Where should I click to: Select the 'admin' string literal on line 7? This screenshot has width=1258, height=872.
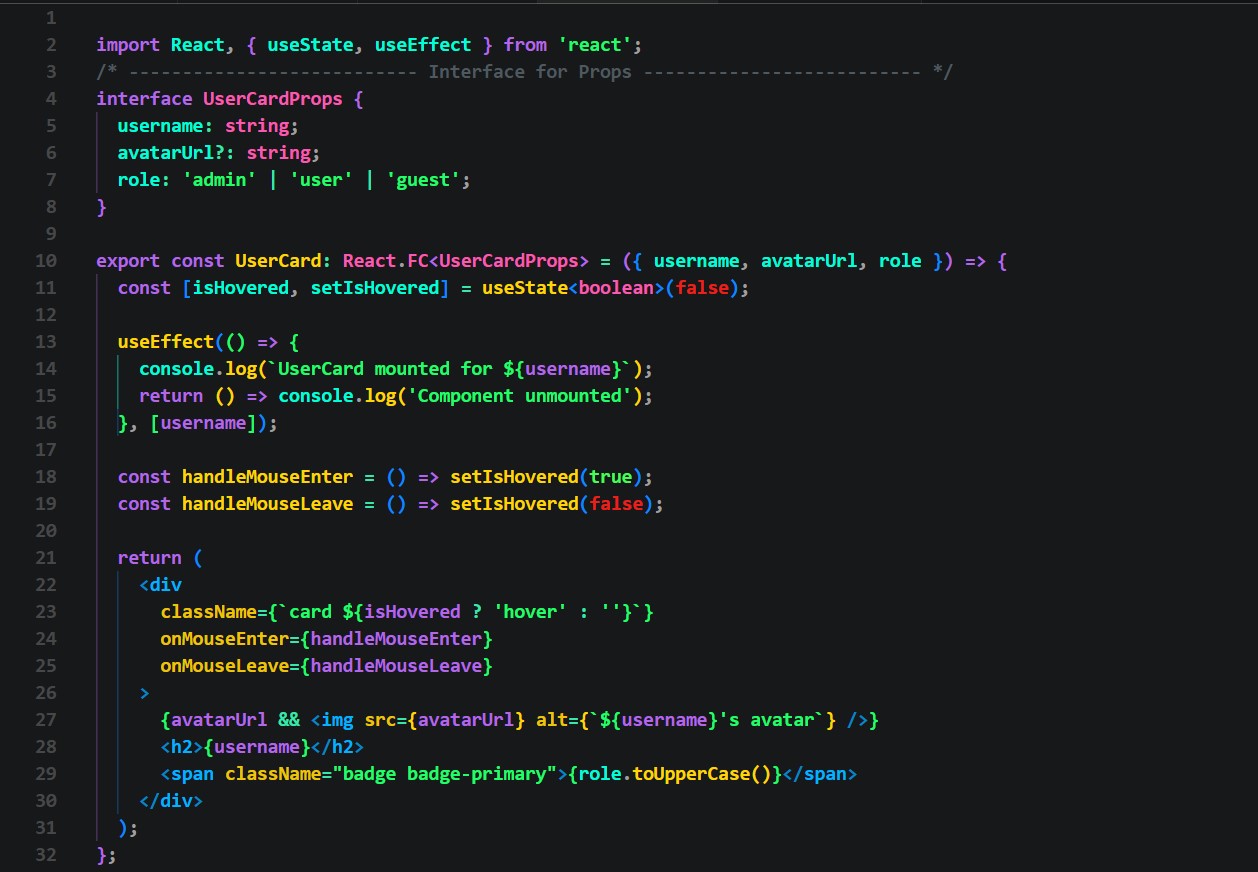[219, 180]
